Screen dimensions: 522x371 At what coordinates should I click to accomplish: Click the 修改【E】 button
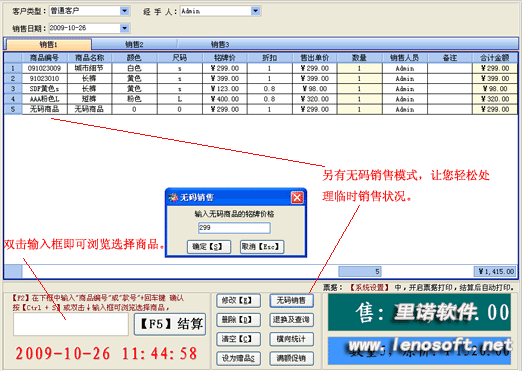coord(238,301)
